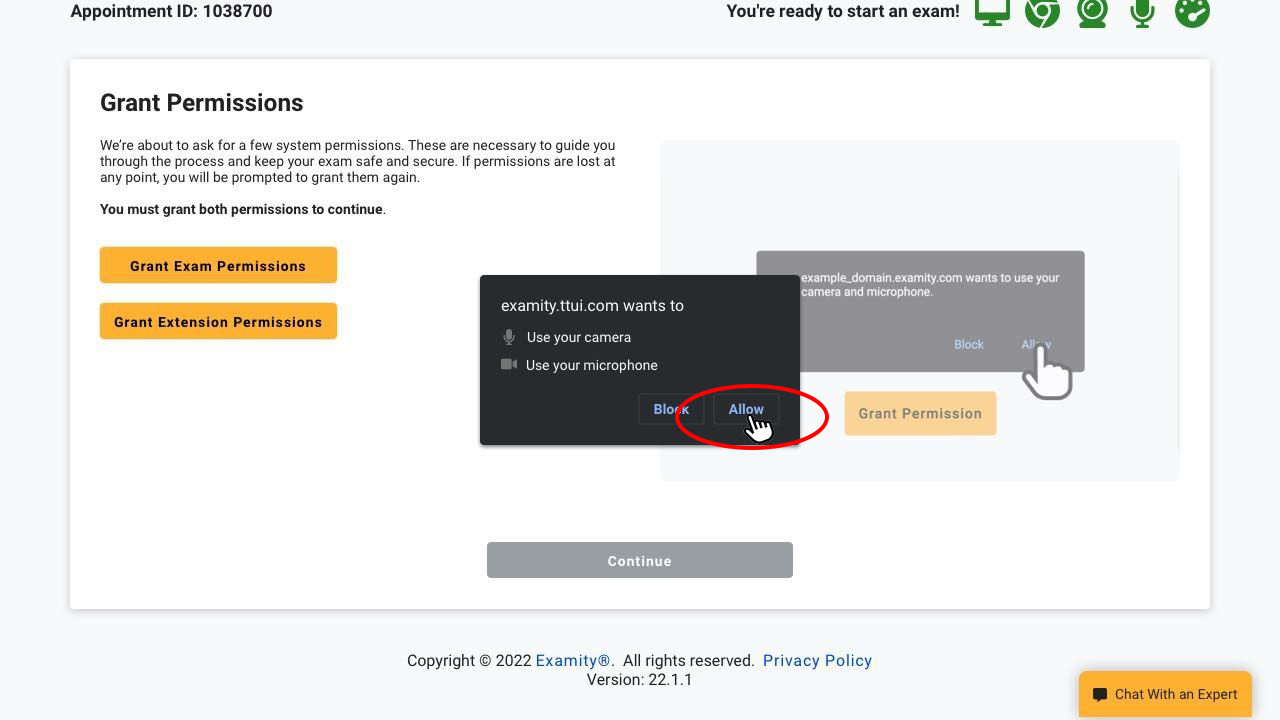The width and height of the screenshot is (1280, 720).
Task: Open Chat With an Expert
Action: point(1165,694)
